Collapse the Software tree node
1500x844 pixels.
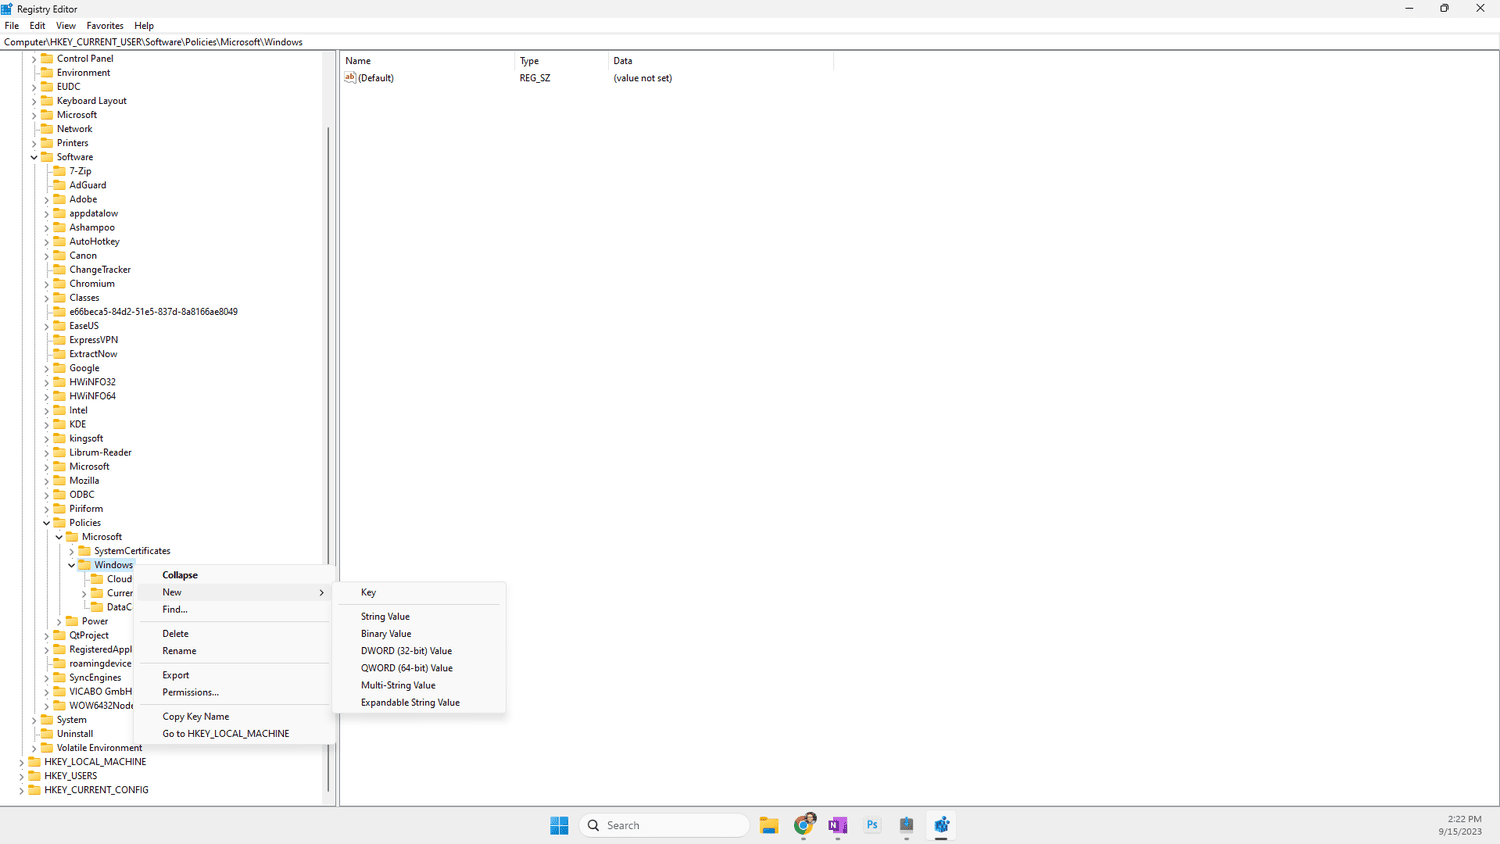pyautogui.click(x=34, y=157)
